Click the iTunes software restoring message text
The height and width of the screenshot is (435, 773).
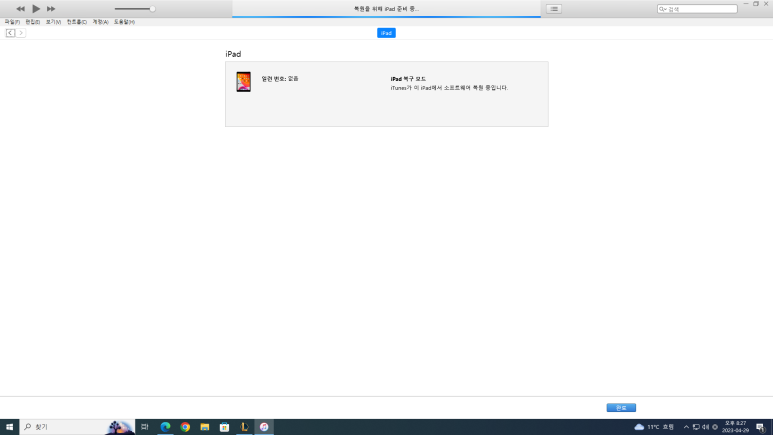click(449, 88)
